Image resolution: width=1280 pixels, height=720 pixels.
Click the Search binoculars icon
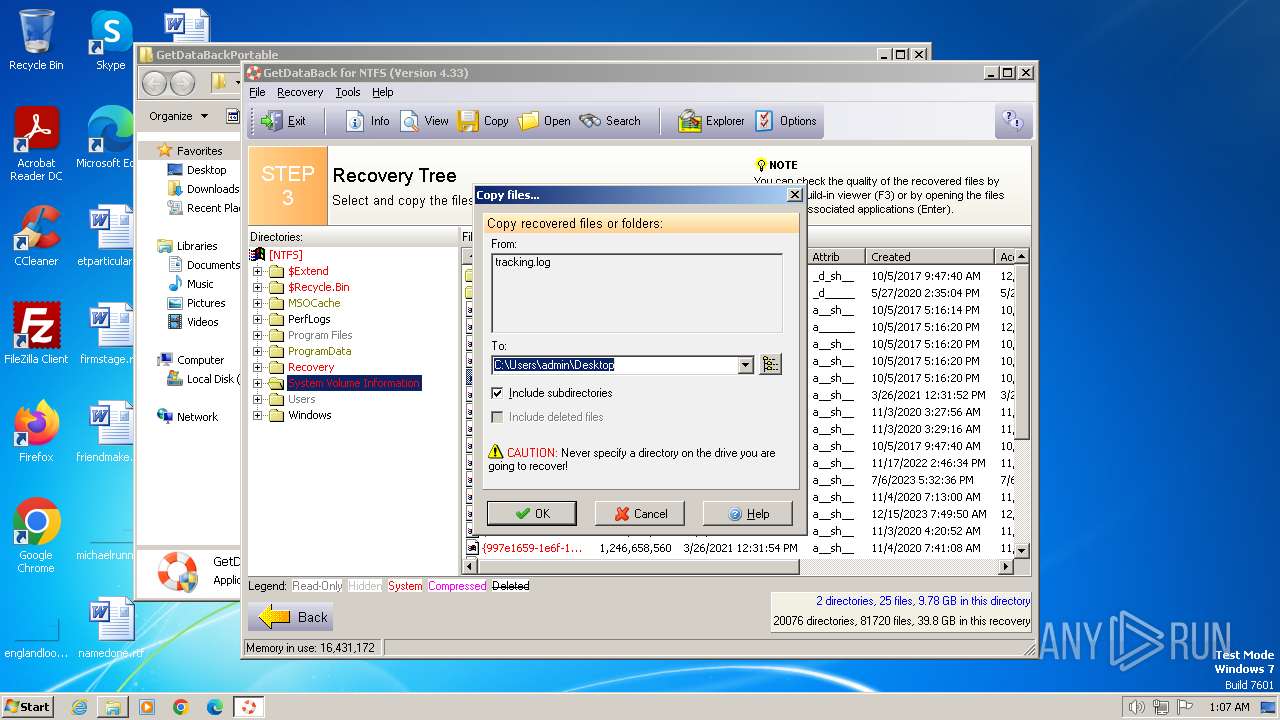click(610, 121)
